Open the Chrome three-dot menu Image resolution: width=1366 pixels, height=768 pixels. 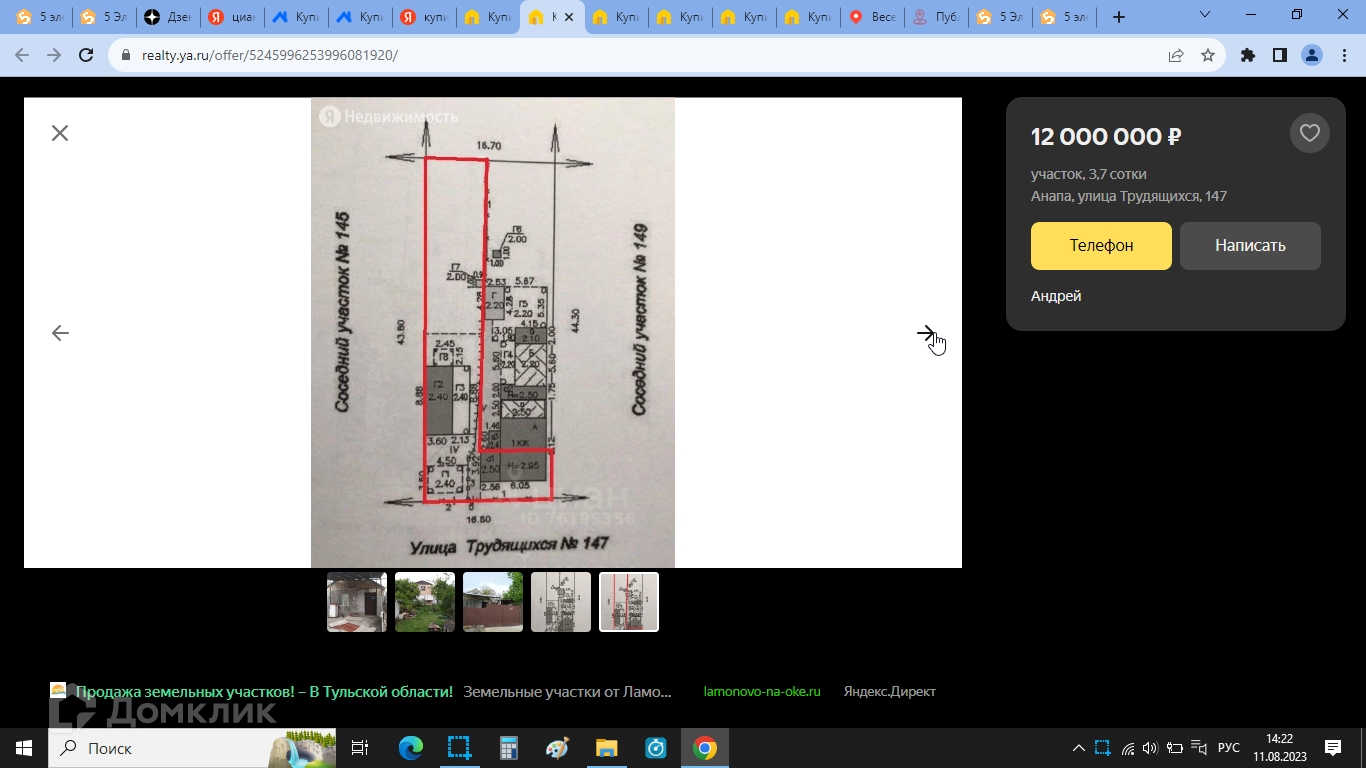coord(1343,55)
